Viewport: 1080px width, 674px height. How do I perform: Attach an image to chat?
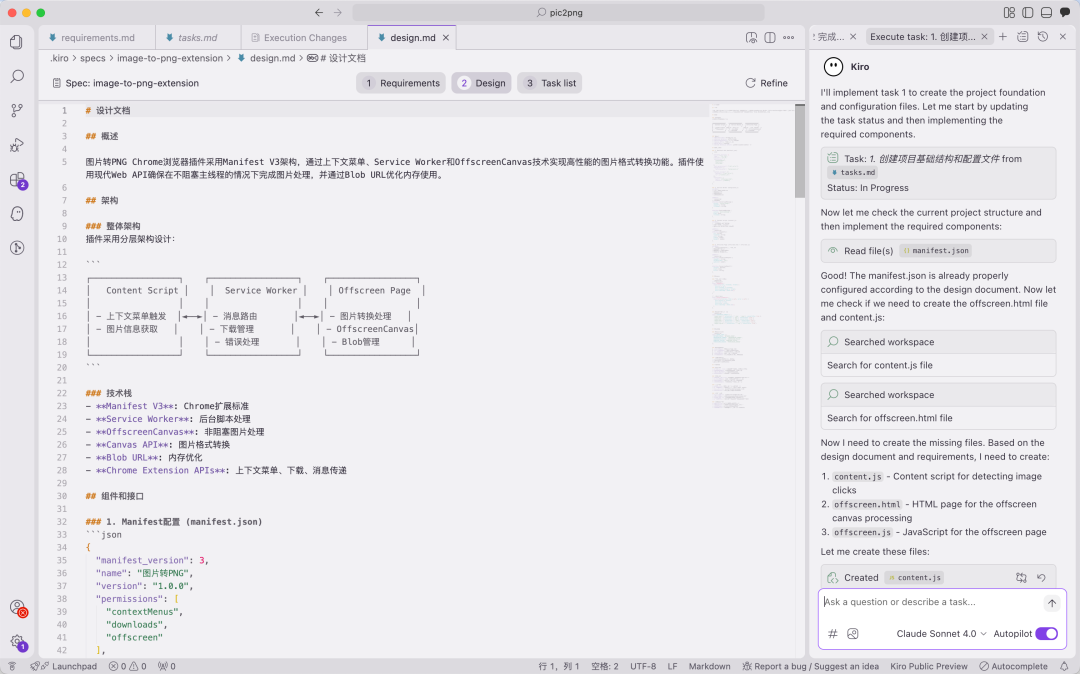(853, 633)
